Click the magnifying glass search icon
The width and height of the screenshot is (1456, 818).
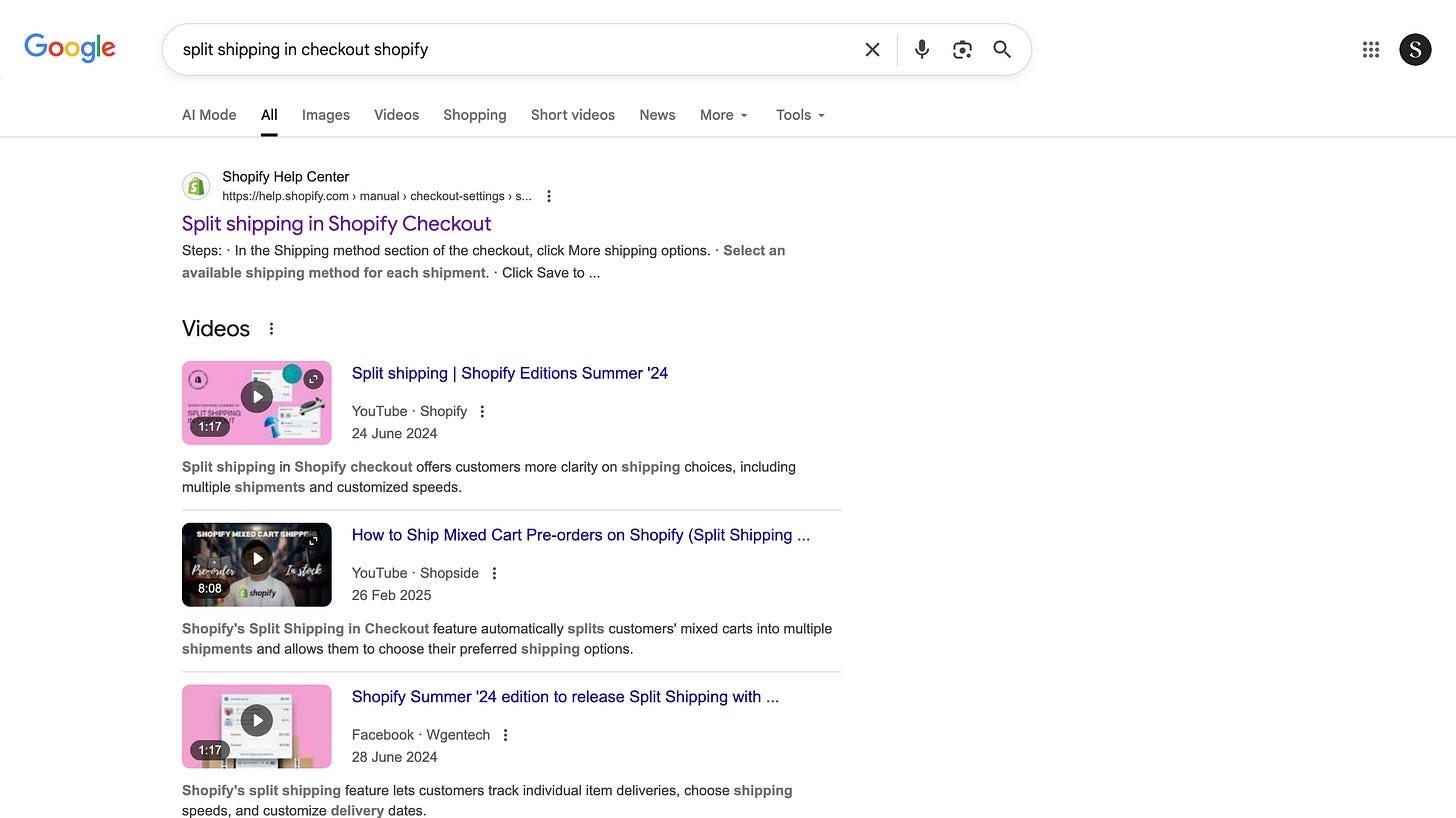click(x=1002, y=49)
